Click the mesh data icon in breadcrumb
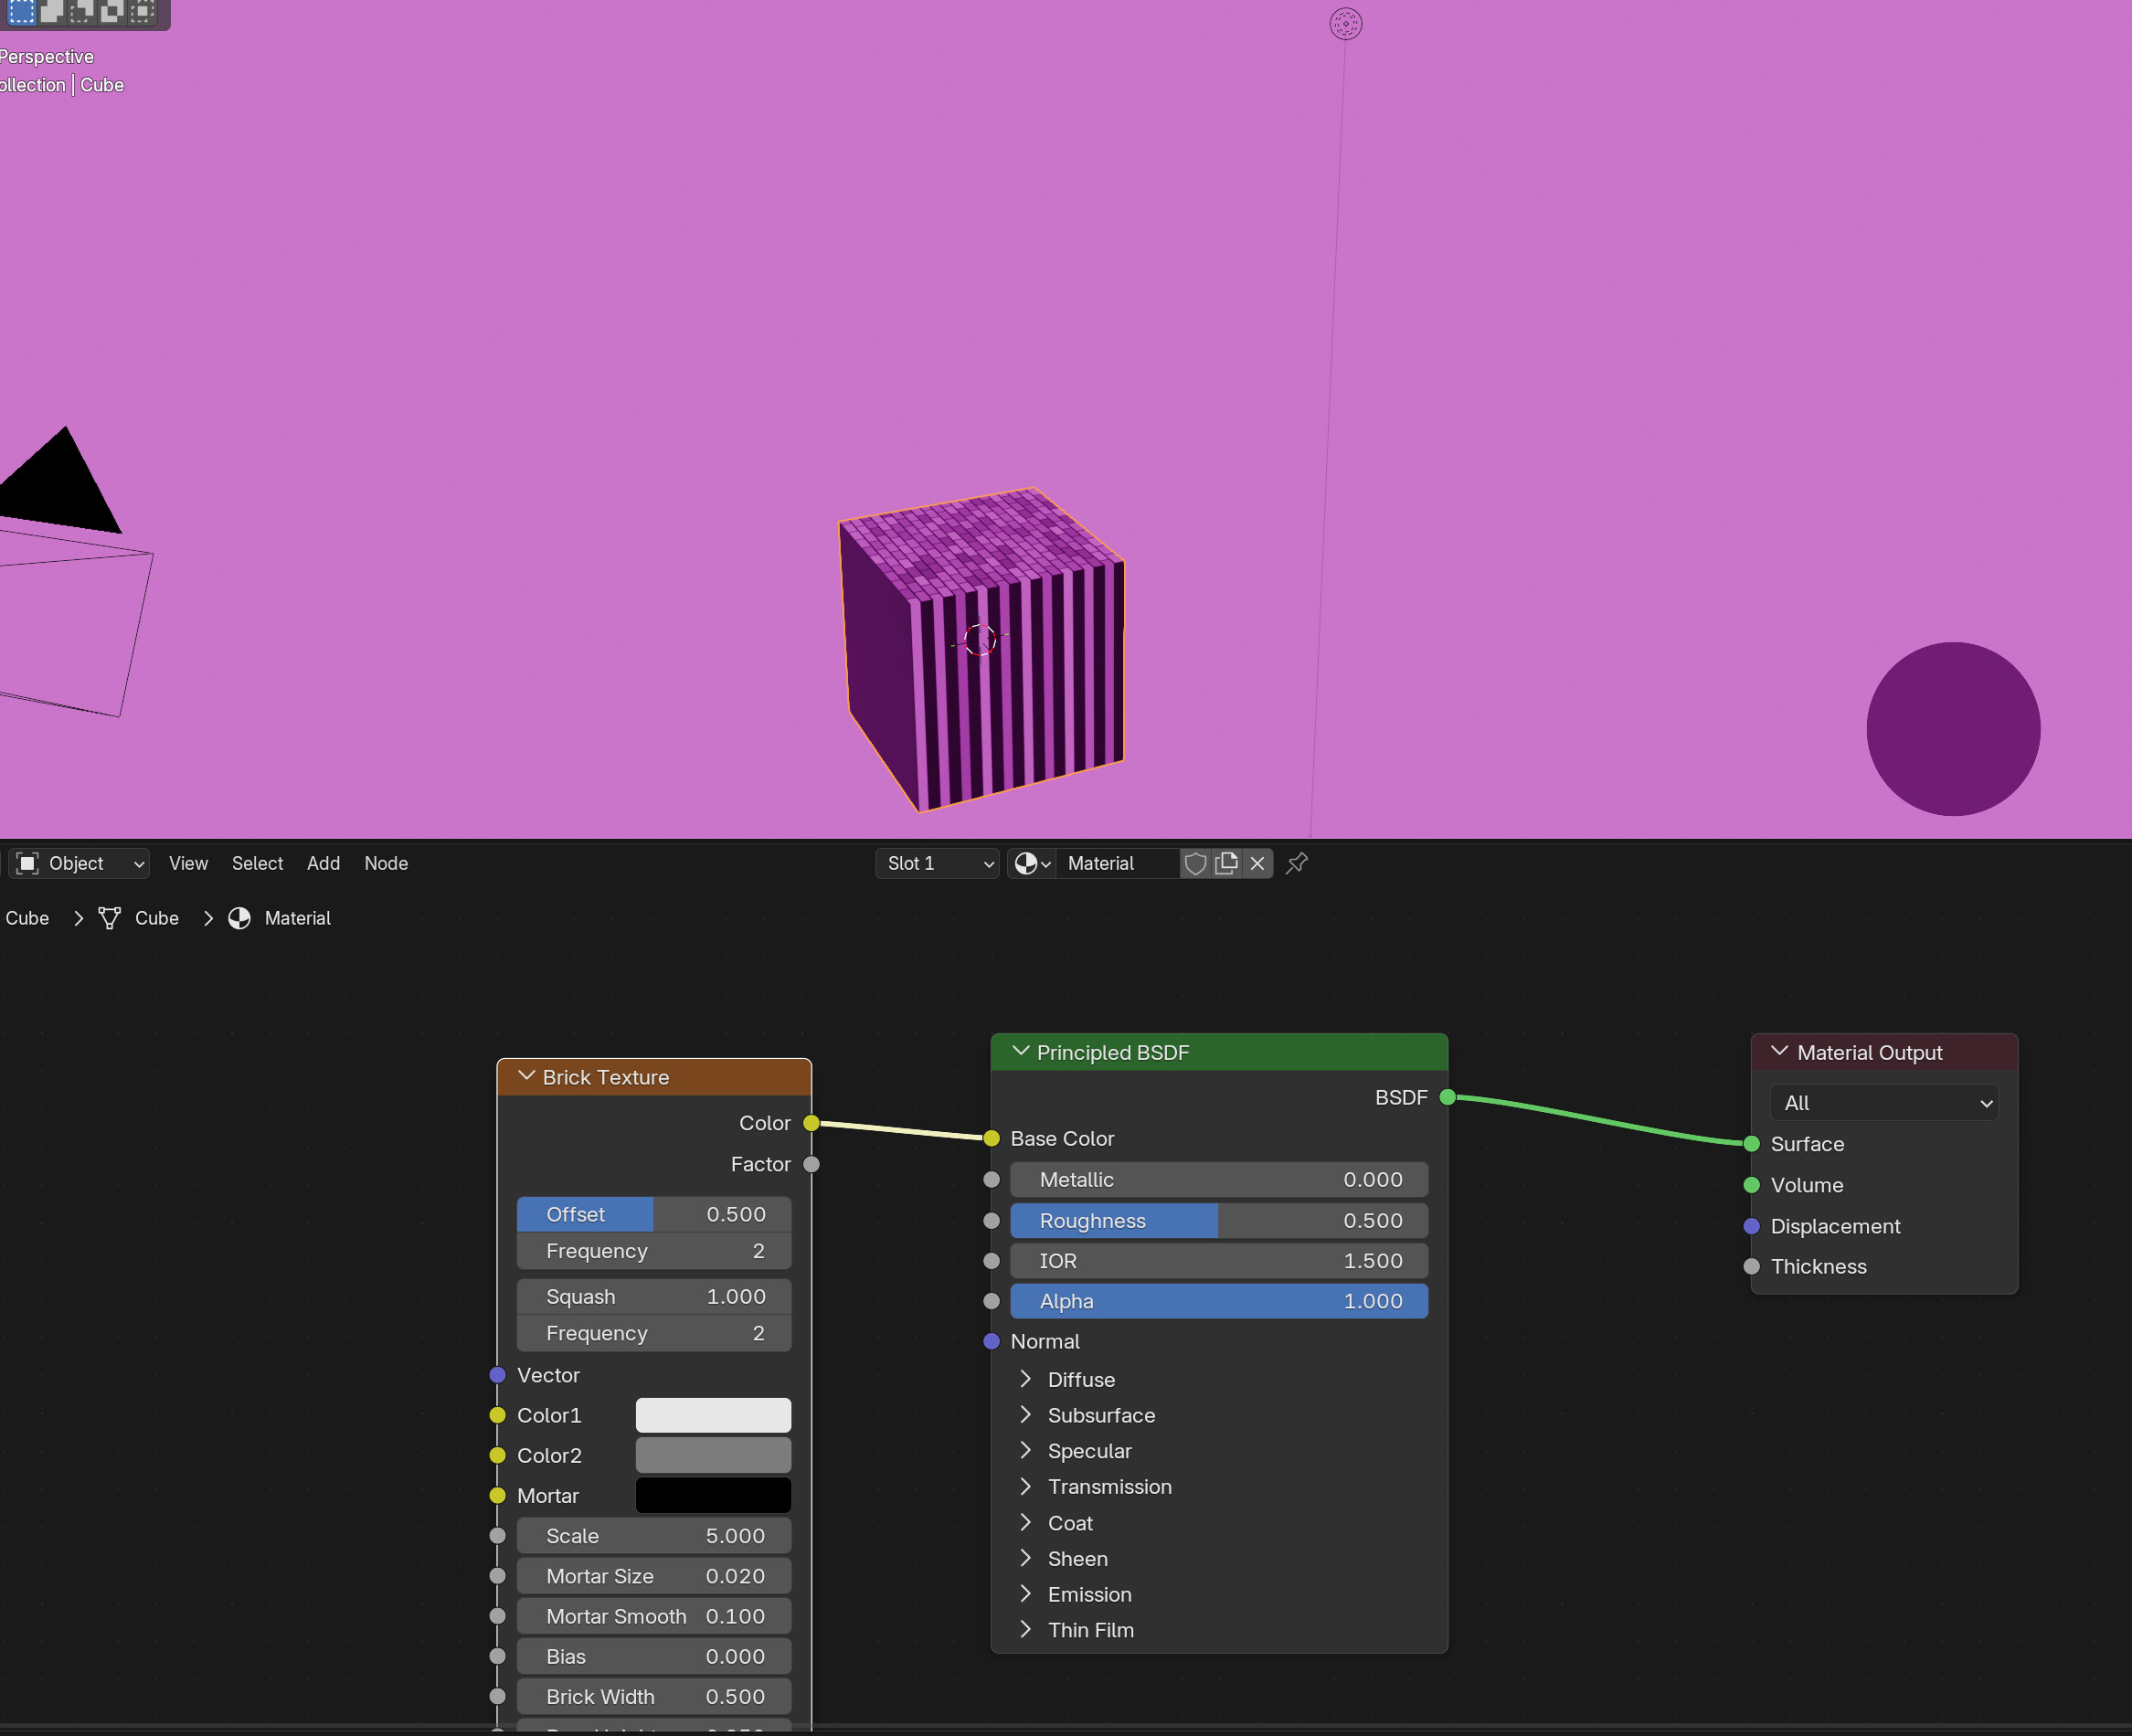This screenshot has width=2132, height=1736. [109, 918]
